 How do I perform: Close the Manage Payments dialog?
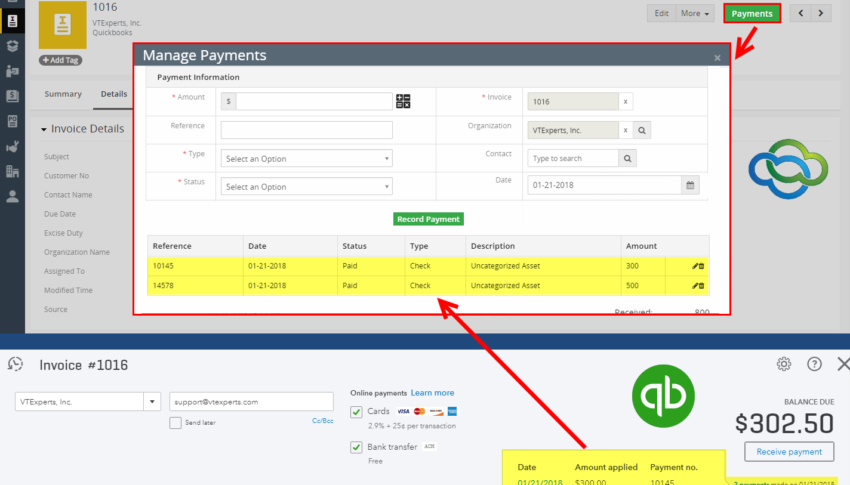(x=717, y=57)
